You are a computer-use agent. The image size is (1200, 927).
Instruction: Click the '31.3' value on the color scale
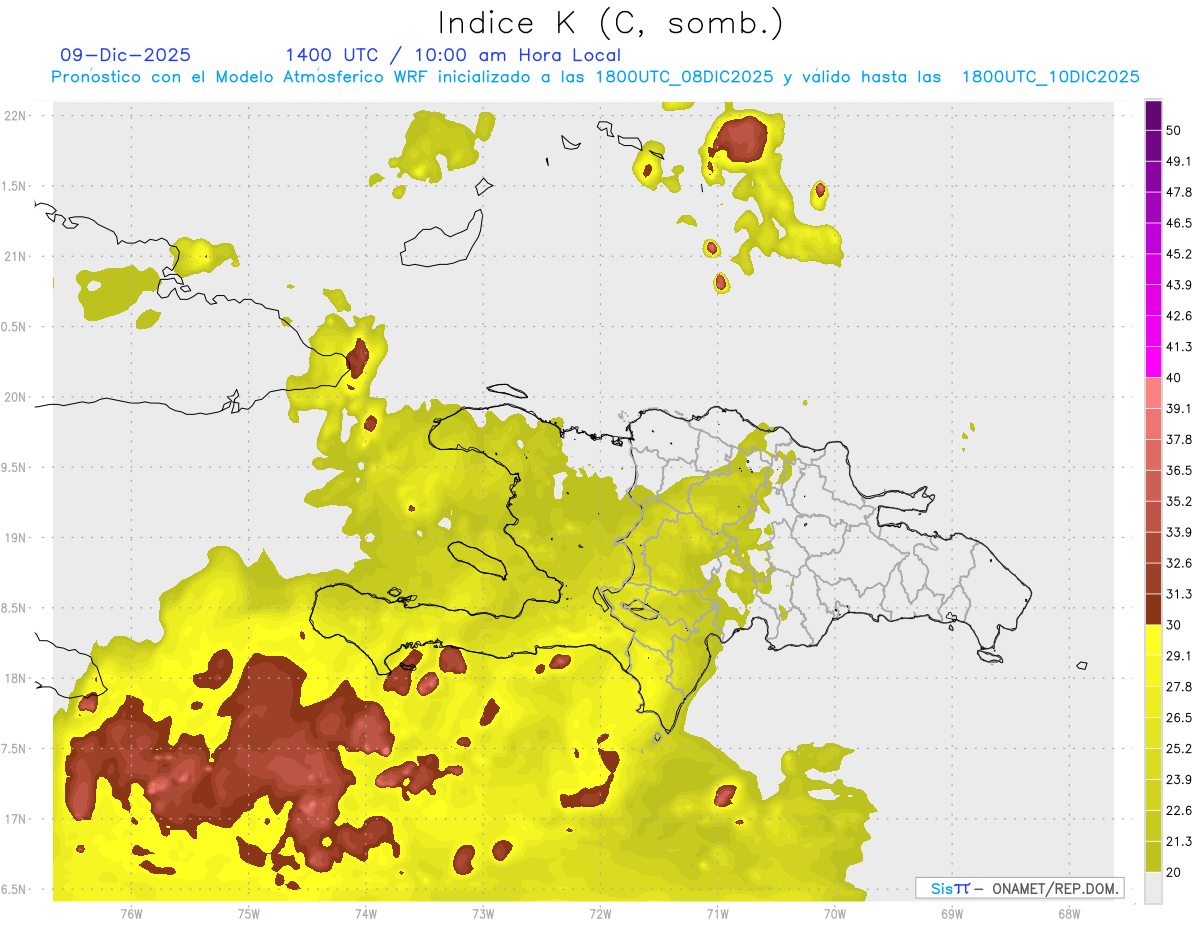[x=1179, y=594]
